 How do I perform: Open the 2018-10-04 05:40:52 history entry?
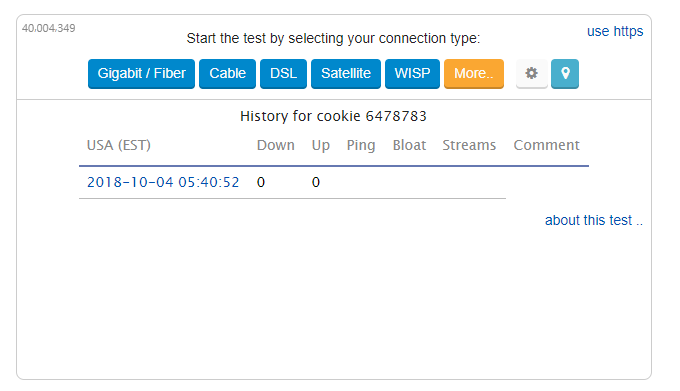(163, 182)
